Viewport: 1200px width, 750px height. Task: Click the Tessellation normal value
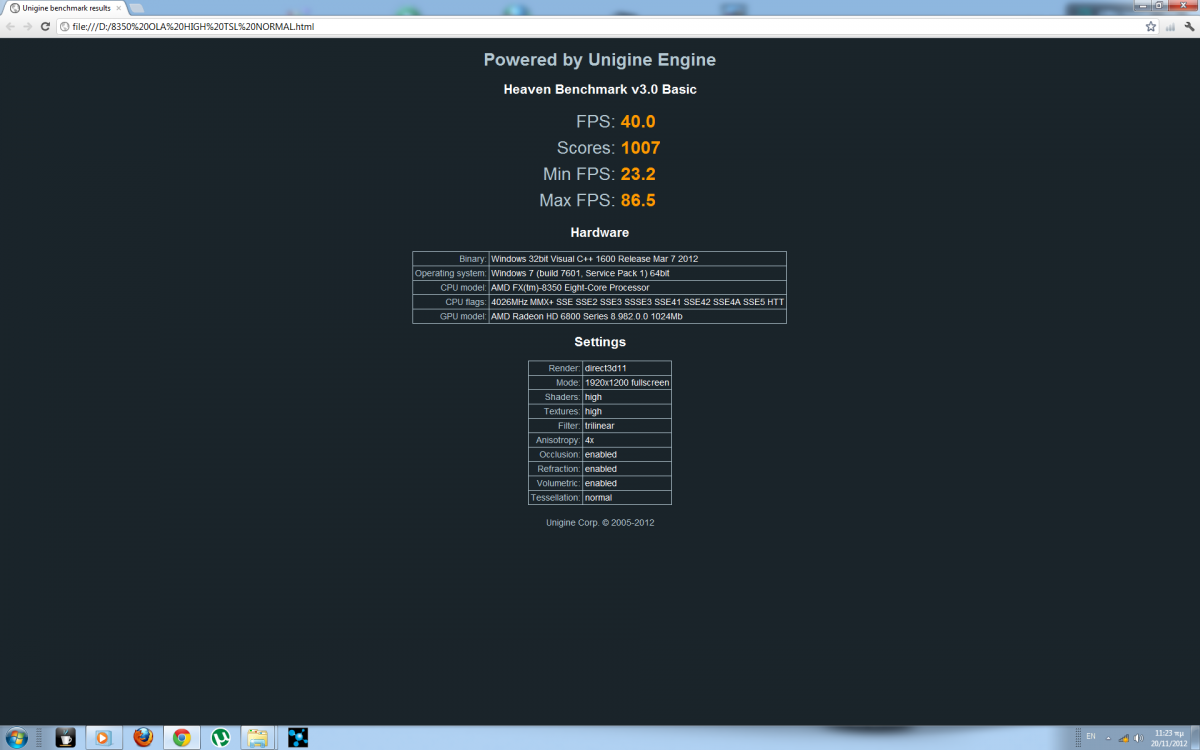click(627, 497)
